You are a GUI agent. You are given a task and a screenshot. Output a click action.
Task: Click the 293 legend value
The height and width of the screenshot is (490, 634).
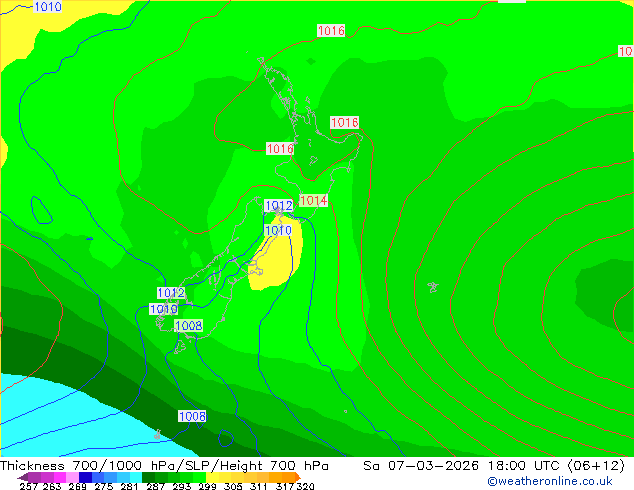[181, 486]
